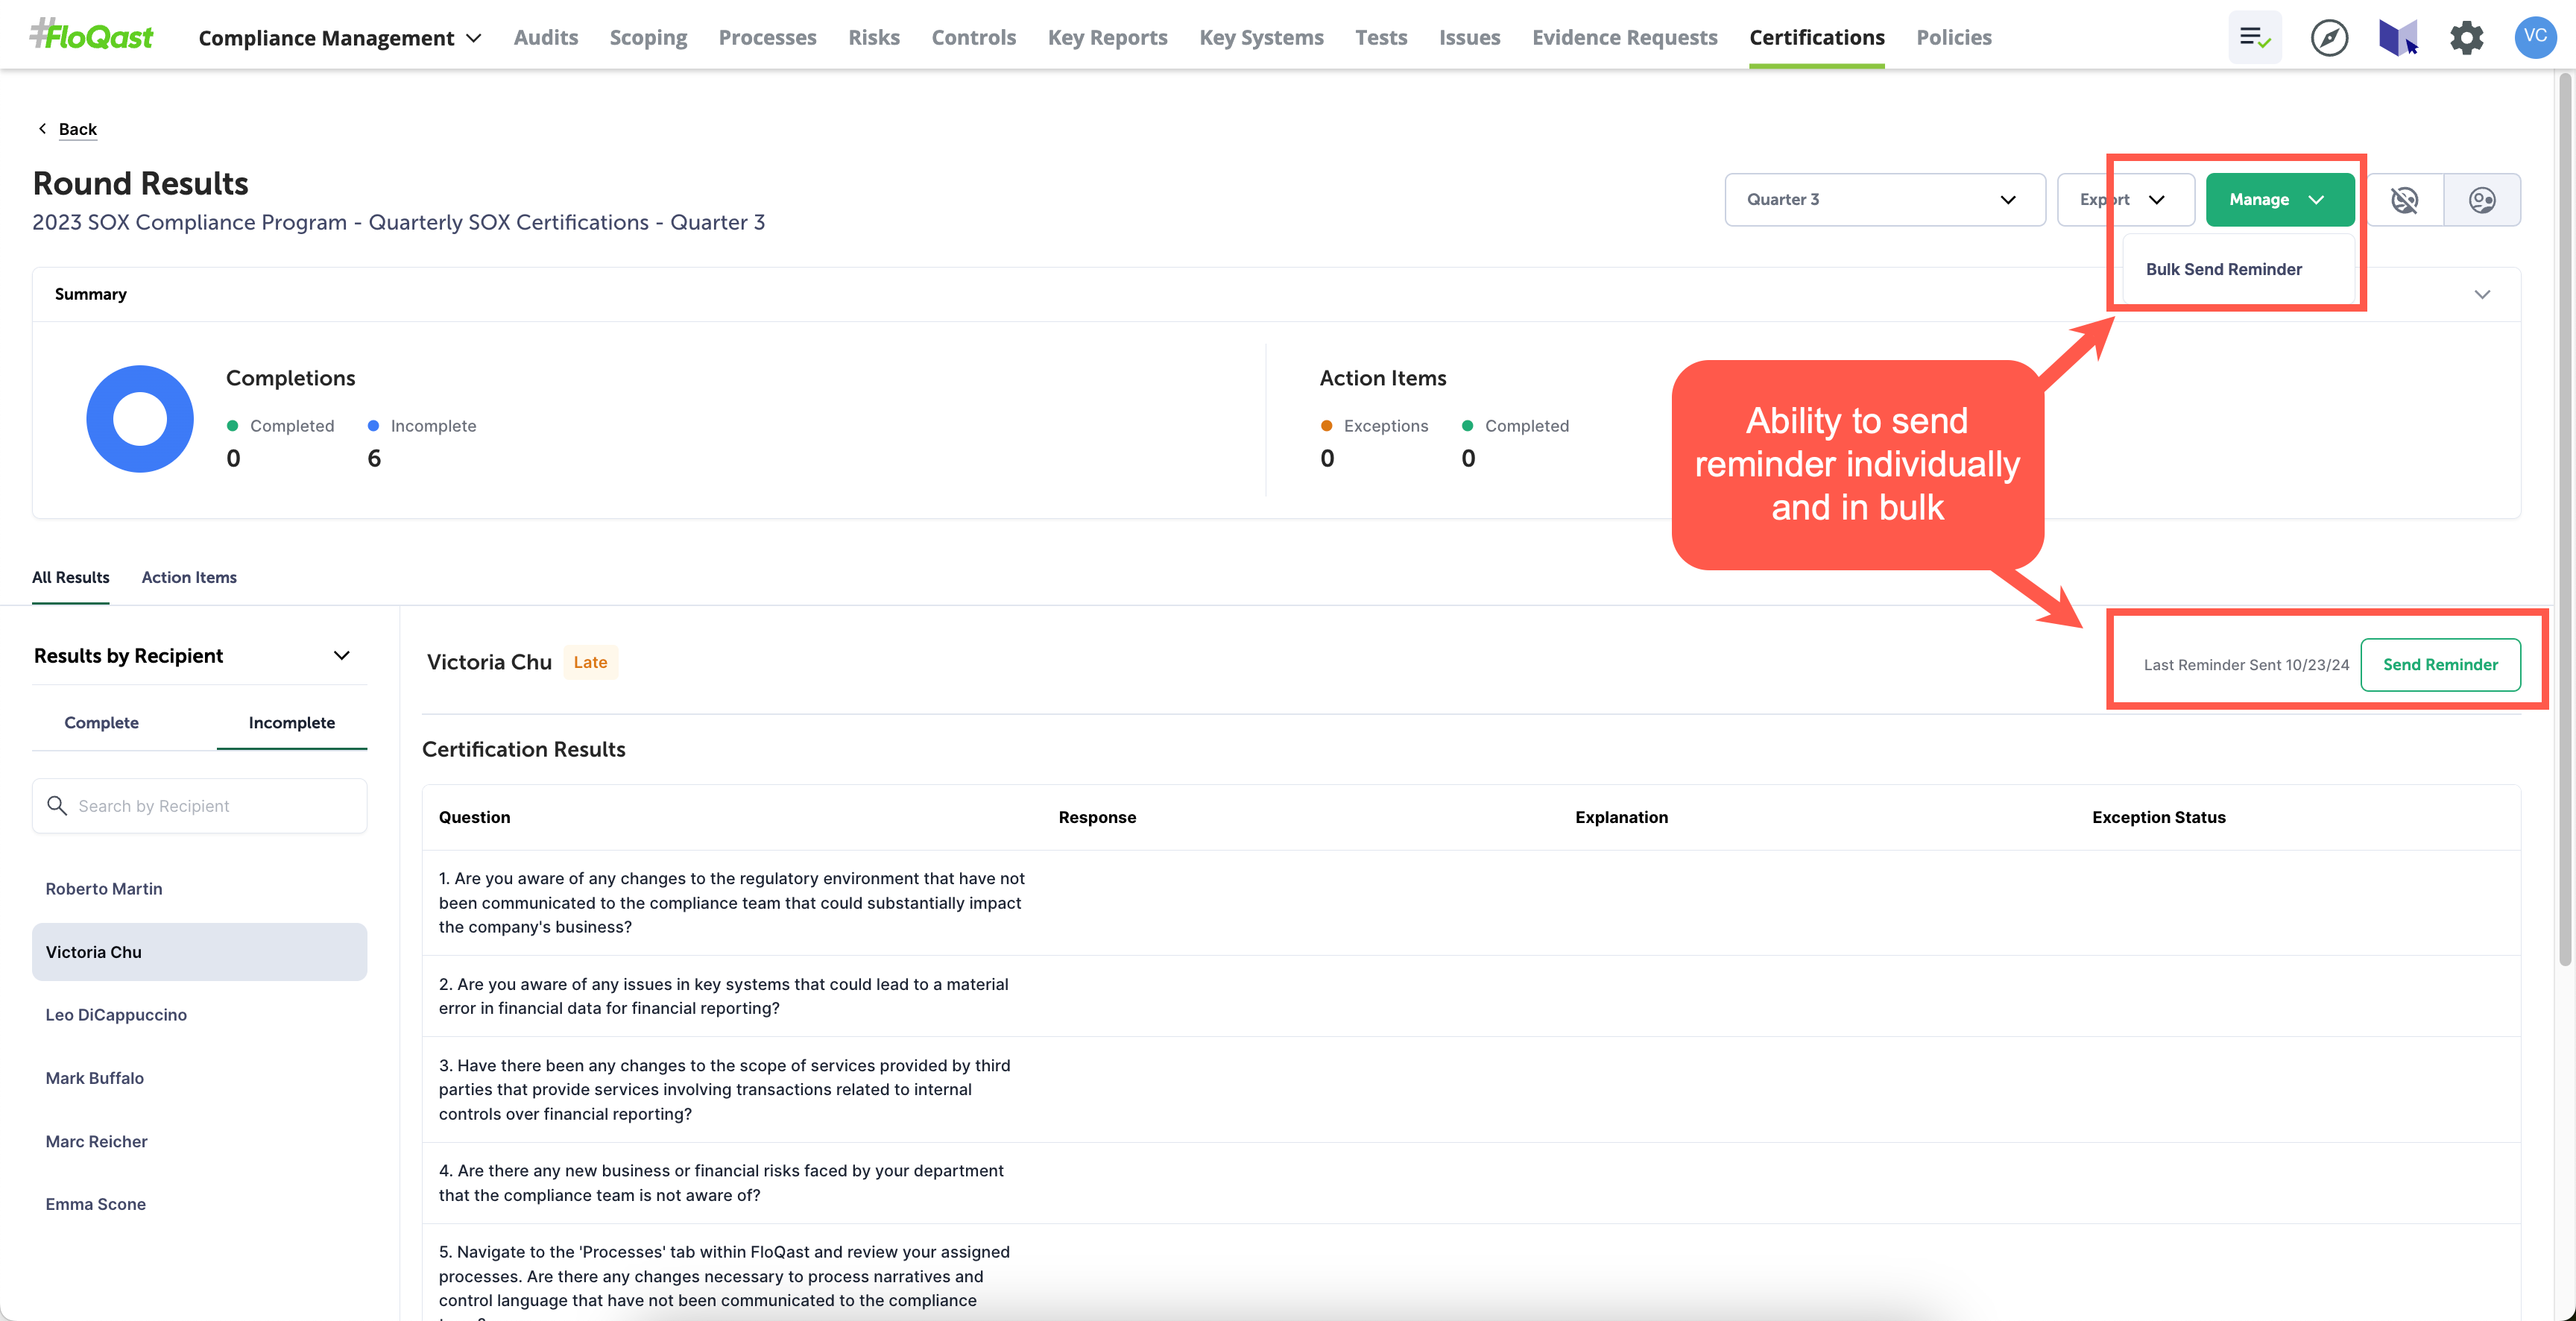Click the Round Results heading
This screenshot has height=1321, width=2576.
[x=140, y=183]
